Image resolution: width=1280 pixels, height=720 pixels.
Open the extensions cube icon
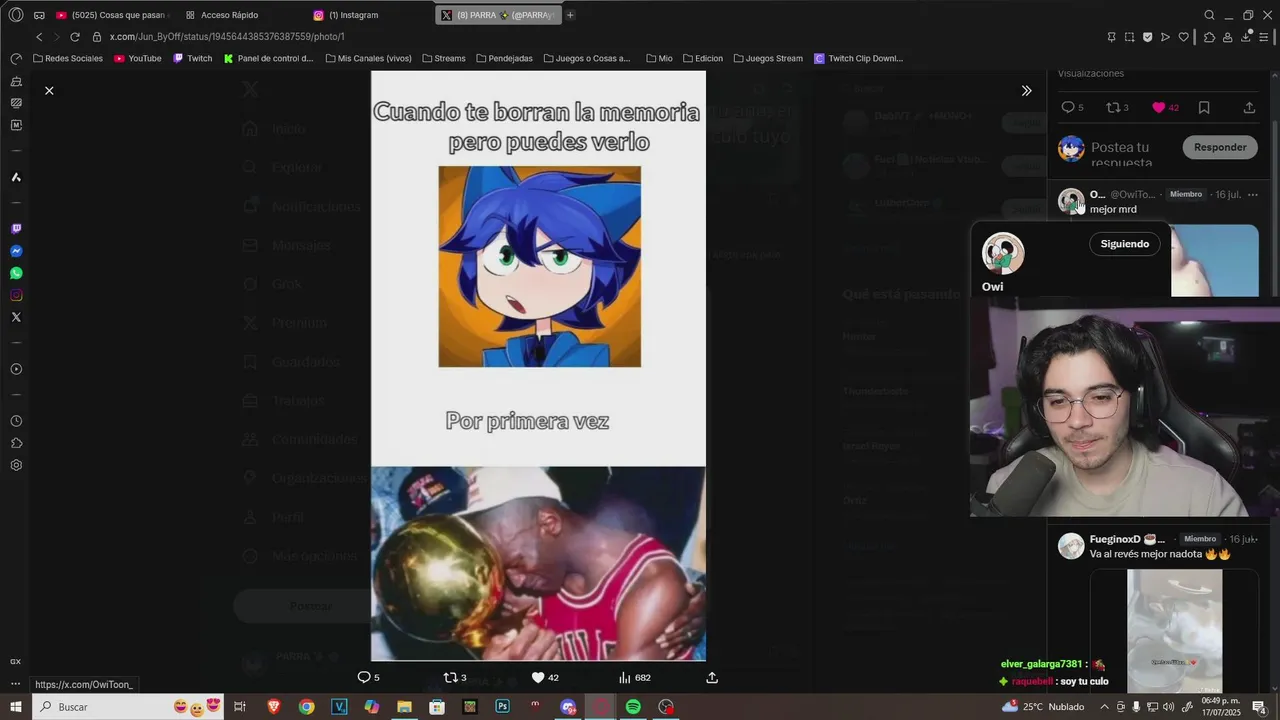click(1209, 37)
